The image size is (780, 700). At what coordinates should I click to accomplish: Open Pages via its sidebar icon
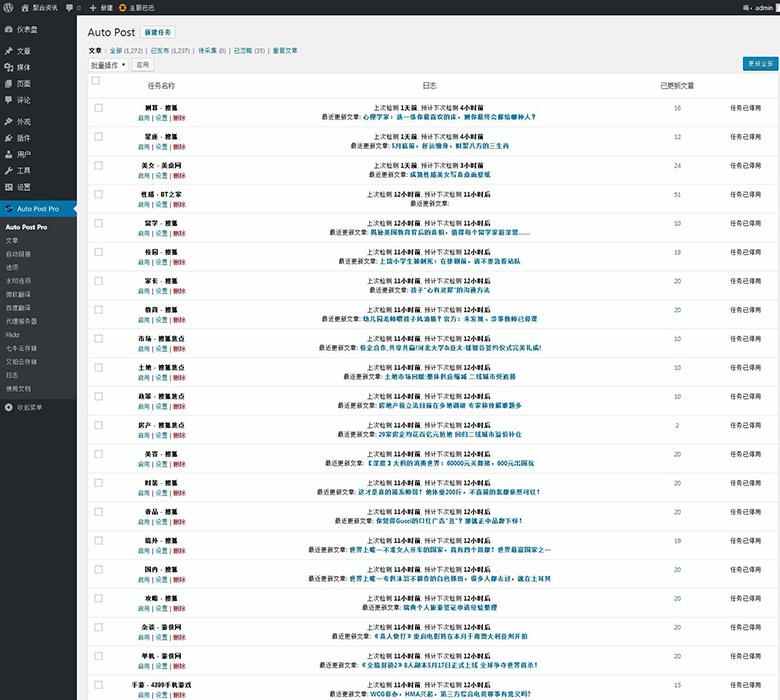click(8, 84)
